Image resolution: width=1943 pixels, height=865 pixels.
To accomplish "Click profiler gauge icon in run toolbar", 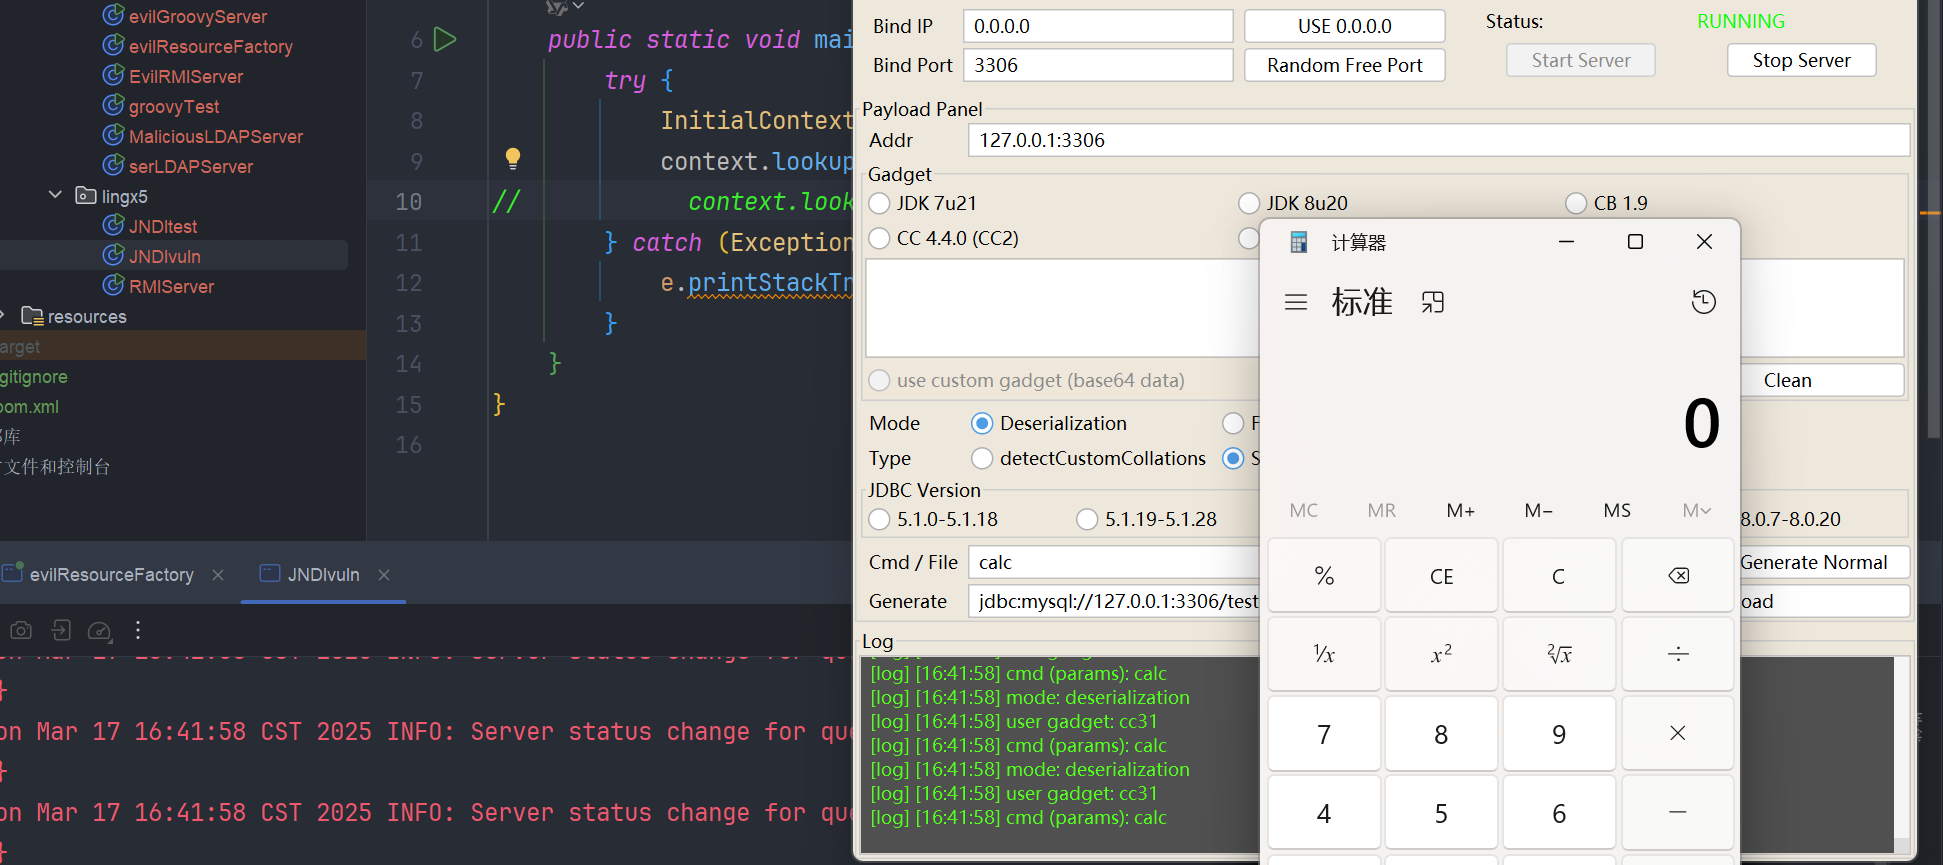I will tap(99, 630).
